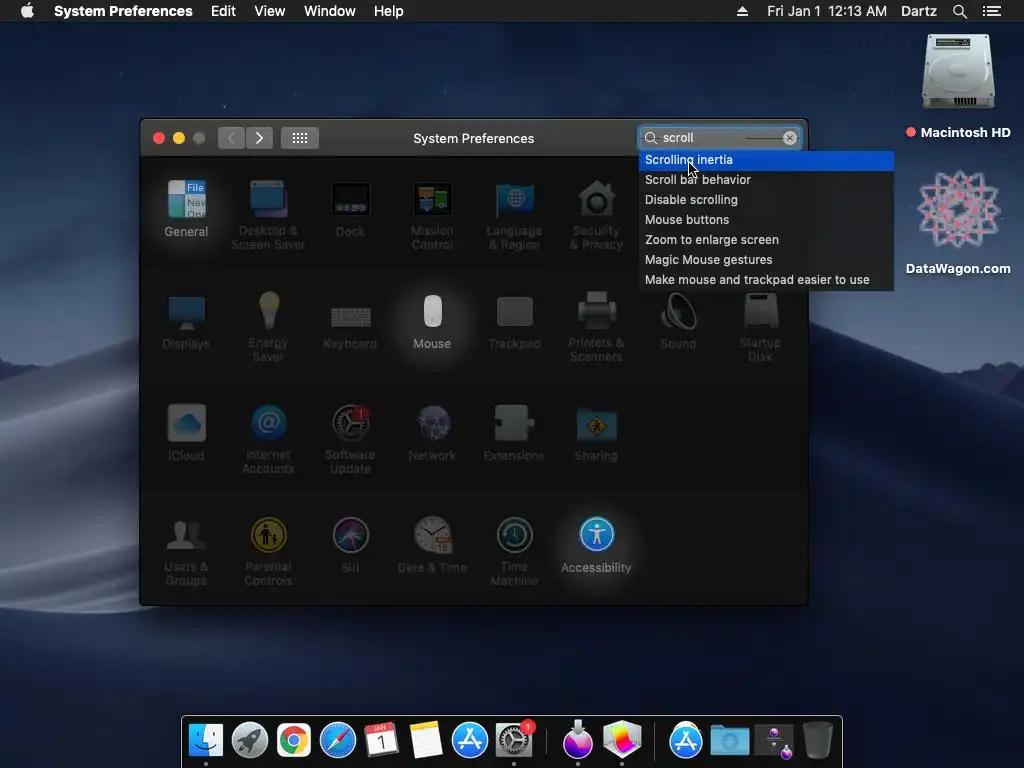
Task: Open Notes from the Dock
Action: click(426, 740)
